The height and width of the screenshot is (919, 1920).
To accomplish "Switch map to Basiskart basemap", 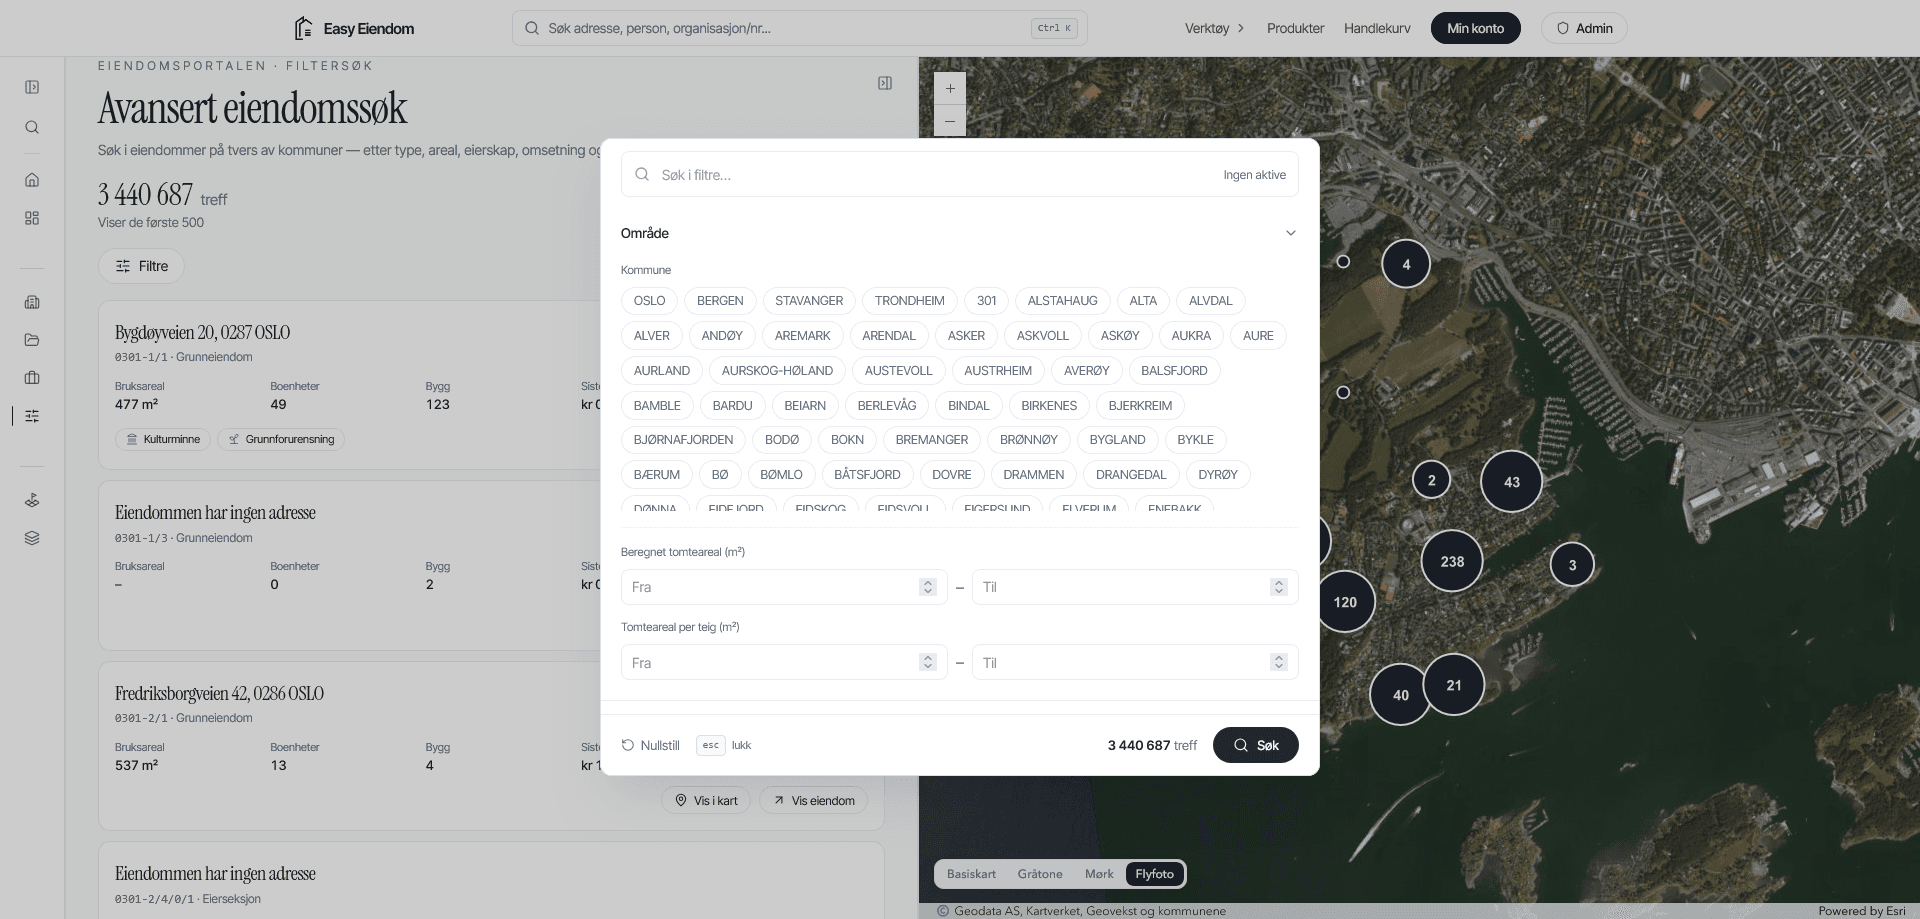I will (971, 874).
